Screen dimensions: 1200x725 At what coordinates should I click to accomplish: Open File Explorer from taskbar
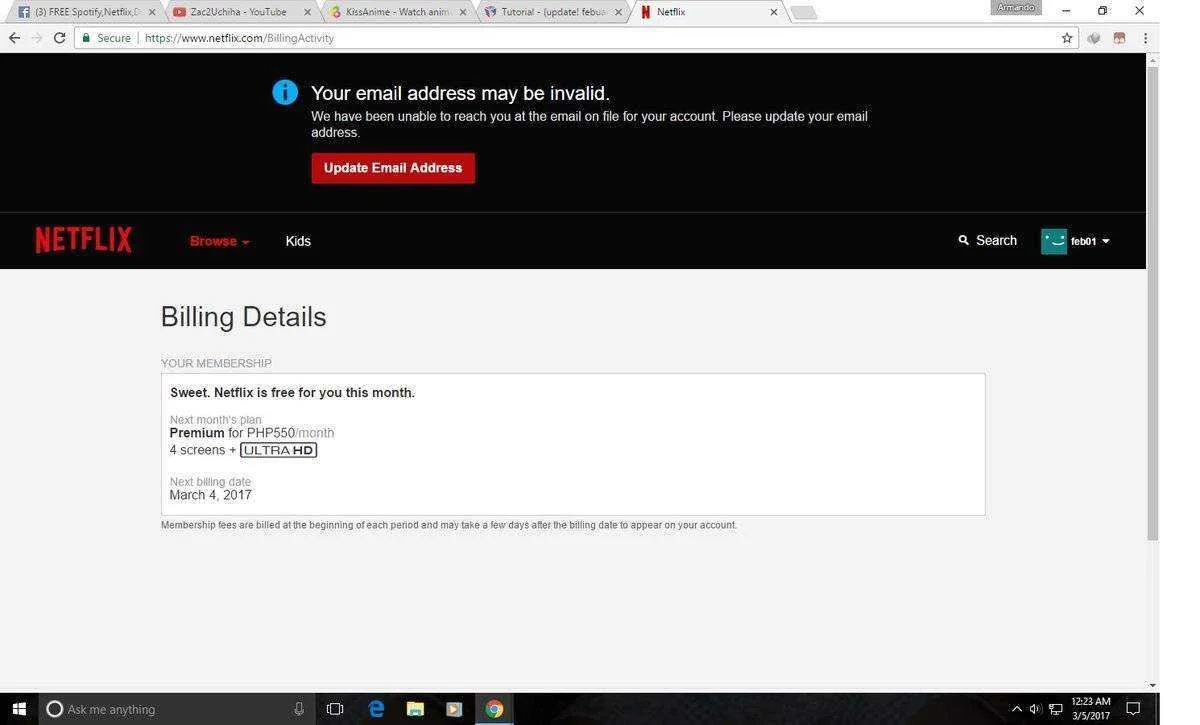point(415,709)
